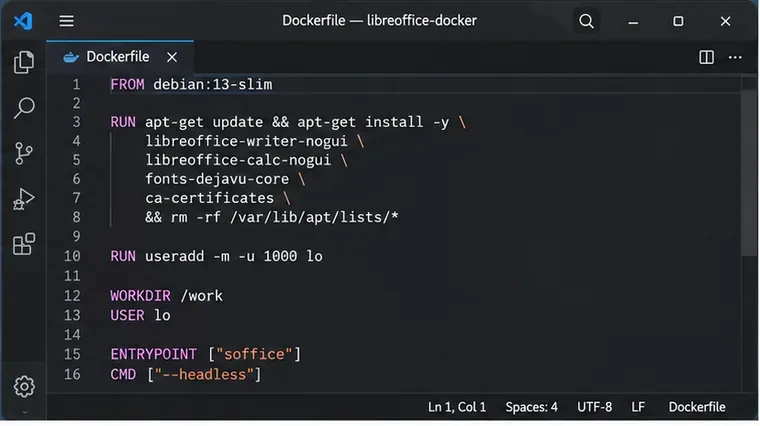
Task: Select the Dockerfile editor tab
Action: 120,57
